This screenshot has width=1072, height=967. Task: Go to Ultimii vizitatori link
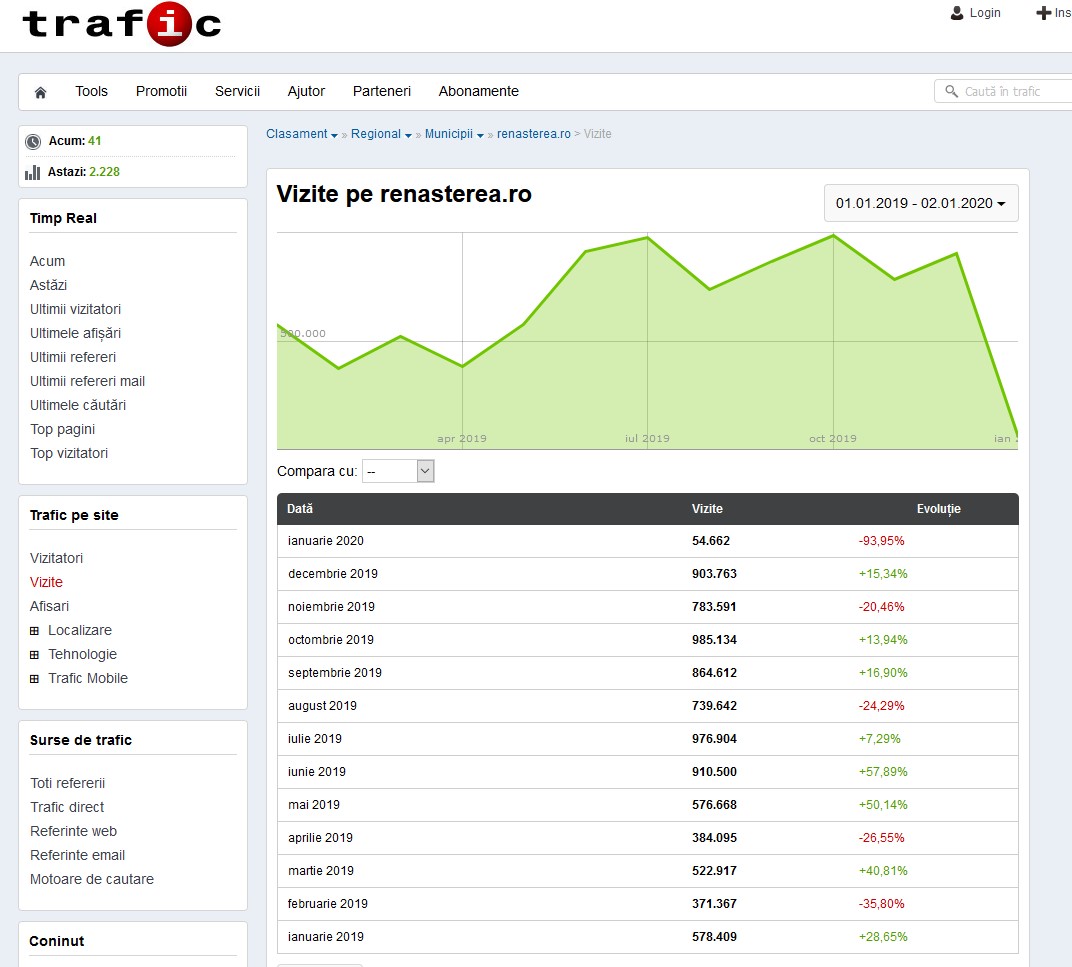[x=75, y=309]
